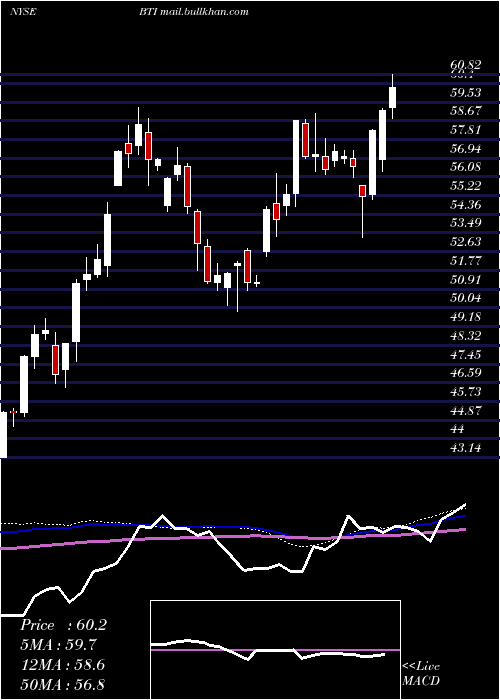Click the 12MA : 58.6 readout
The height and width of the screenshot is (700, 500).
coord(62,665)
